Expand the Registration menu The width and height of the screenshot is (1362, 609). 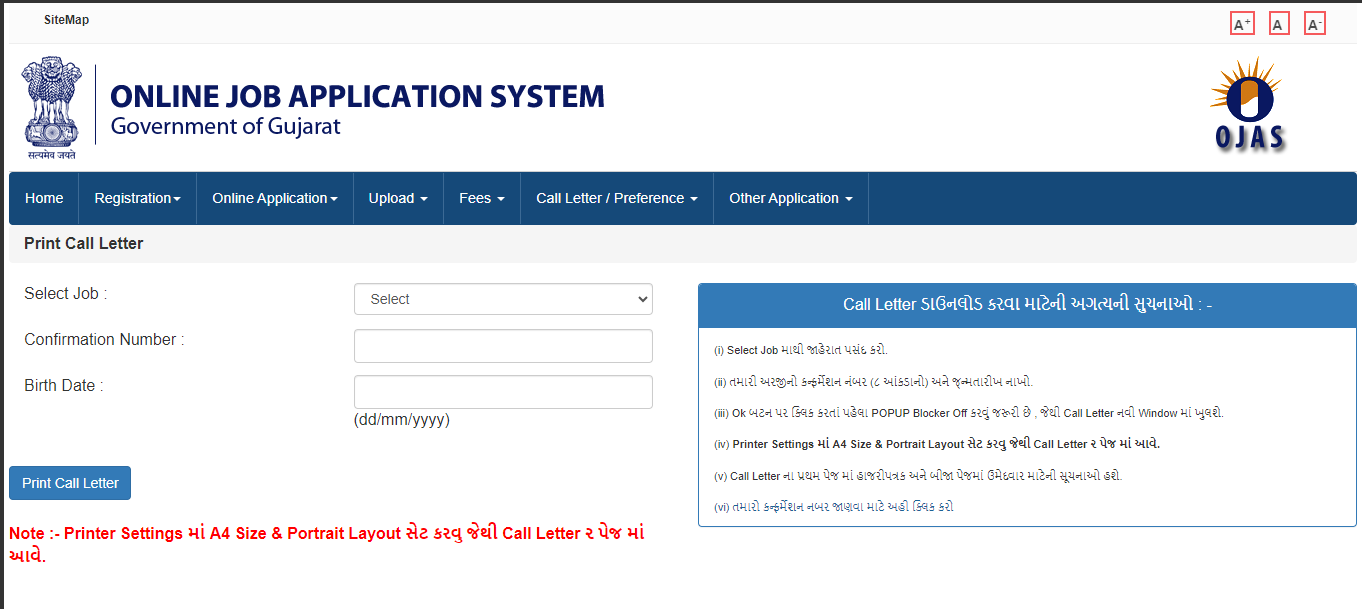[x=137, y=198]
